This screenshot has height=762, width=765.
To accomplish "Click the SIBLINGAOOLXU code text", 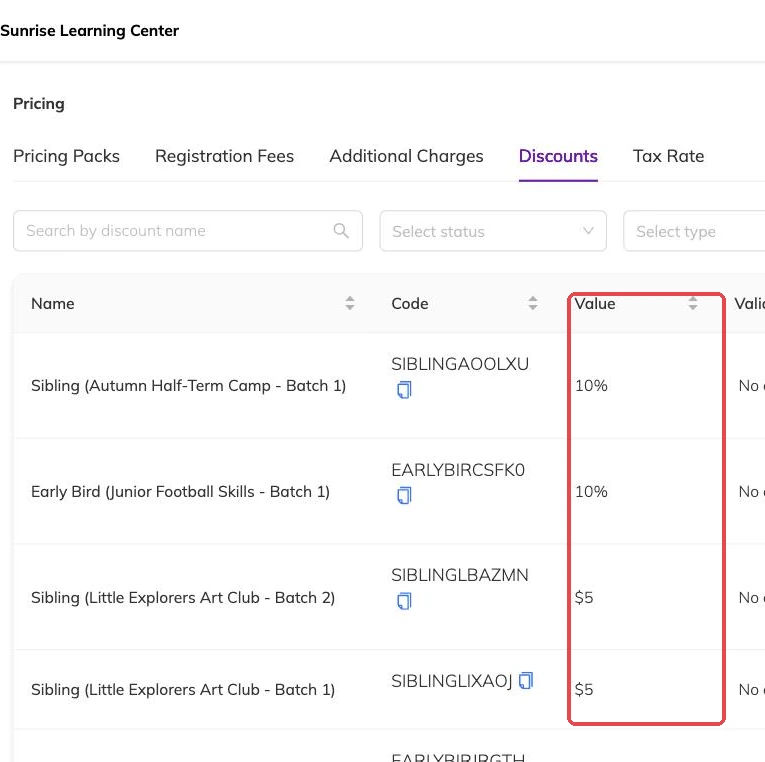I will pos(460,364).
